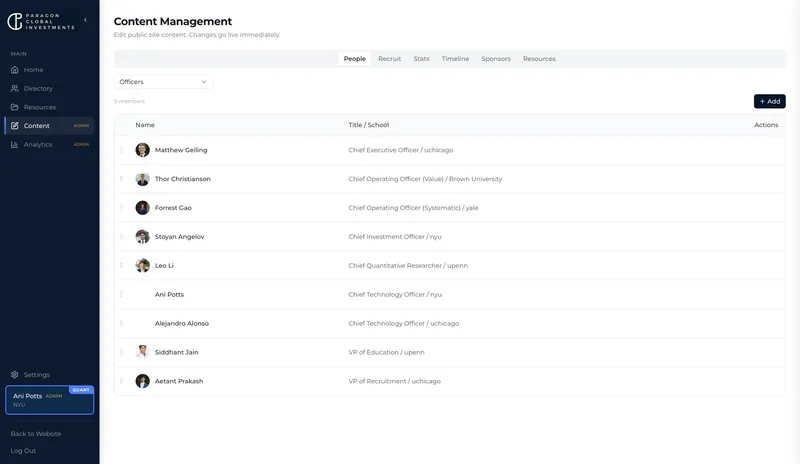Click Forrest Gao's avatar photo
The width and height of the screenshot is (800, 464).
(142, 208)
